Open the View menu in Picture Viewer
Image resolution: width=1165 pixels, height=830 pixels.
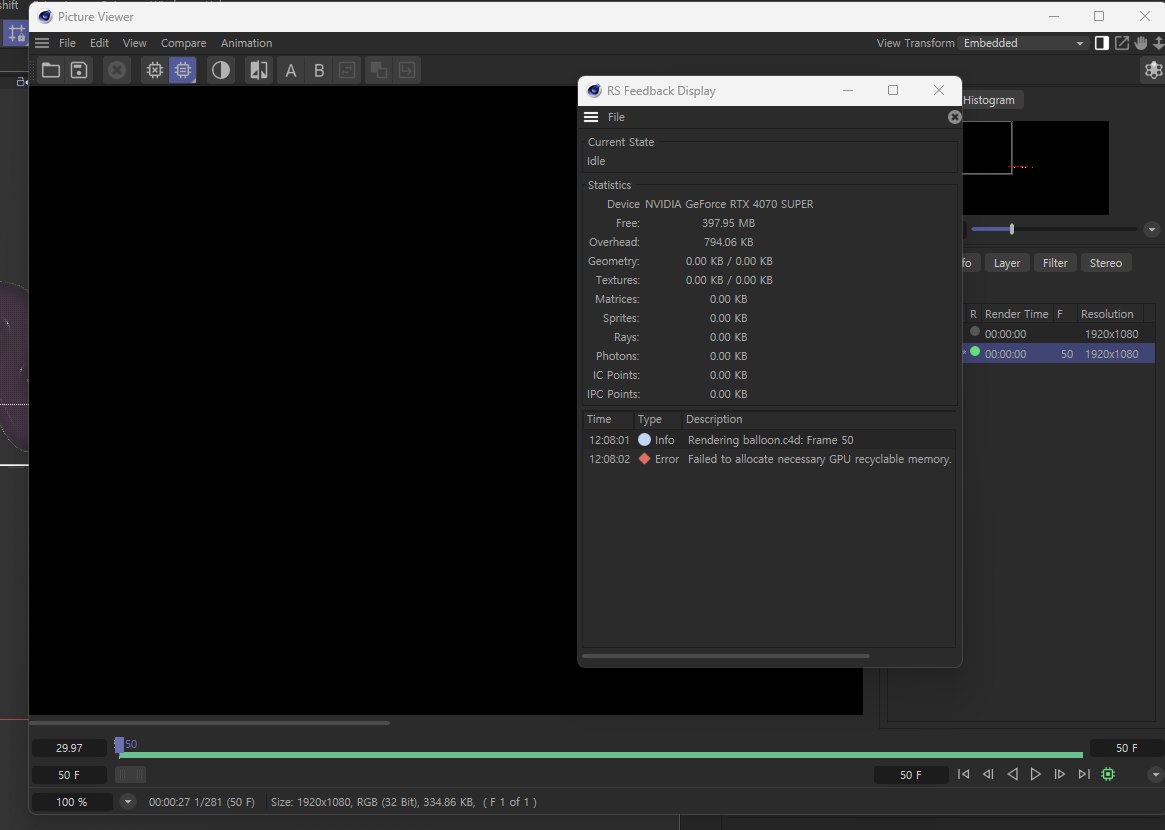[x=134, y=43]
